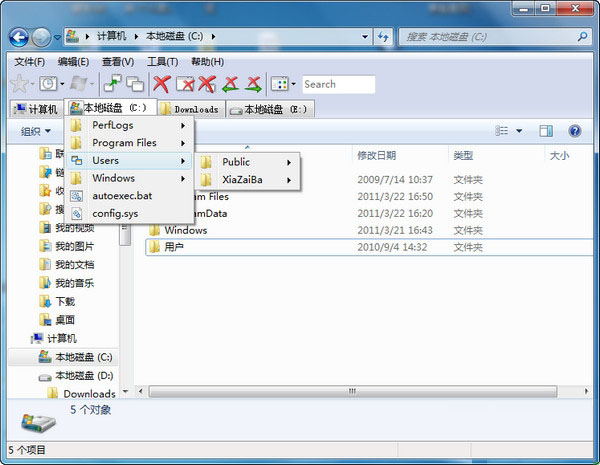Click the blue help question mark icon

tap(575, 131)
